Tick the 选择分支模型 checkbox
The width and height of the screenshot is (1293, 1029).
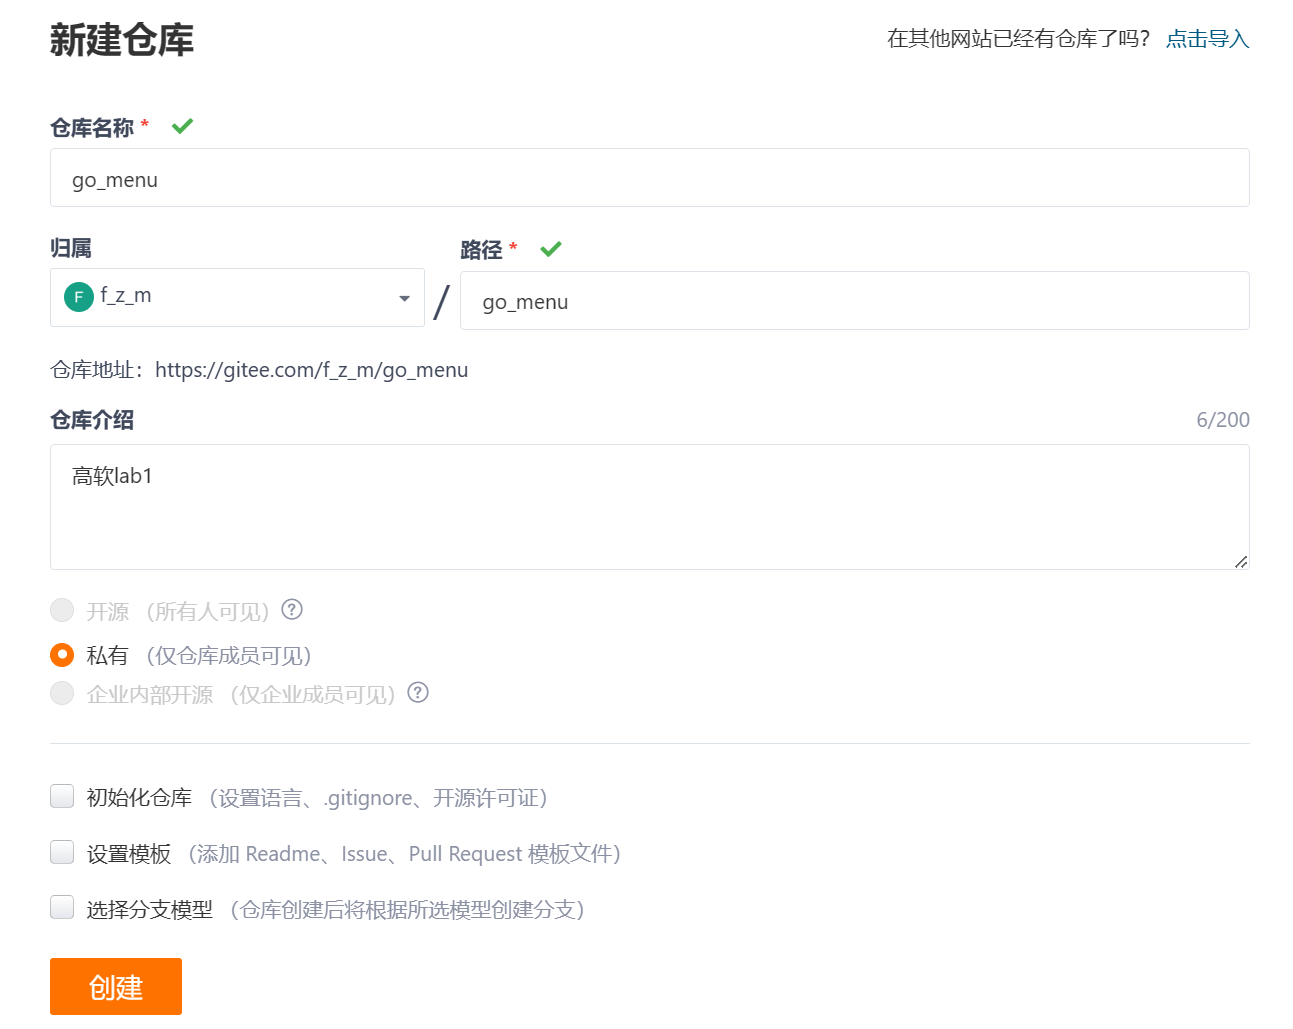pyautogui.click(x=62, y=908)
